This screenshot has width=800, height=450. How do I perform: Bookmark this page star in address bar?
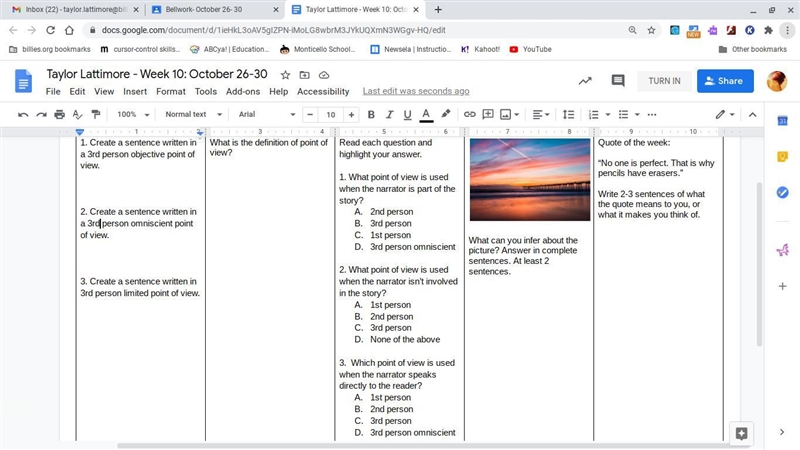[x=652, y=30]
